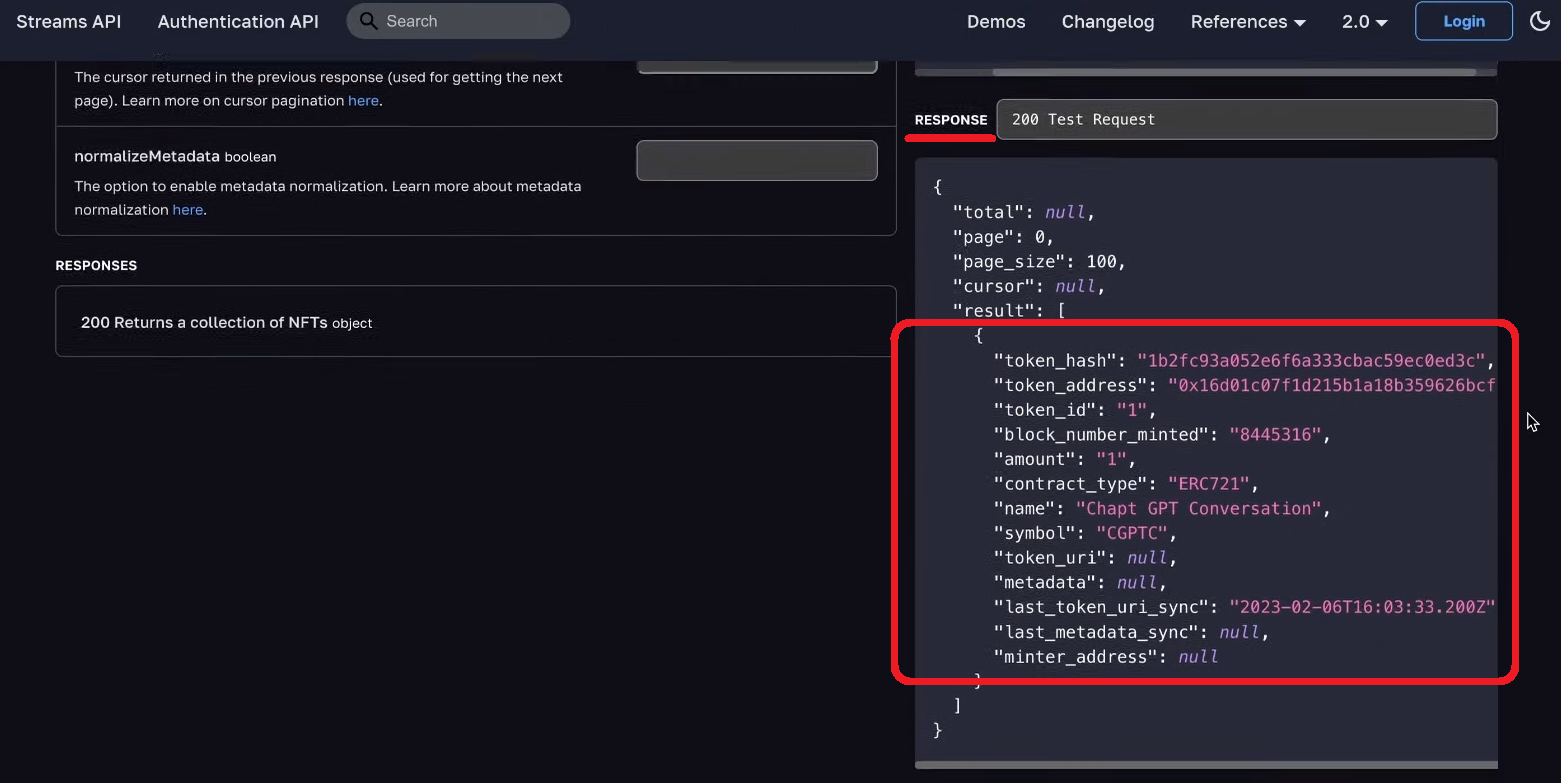Focus the Search text field

tap(470, 21)
